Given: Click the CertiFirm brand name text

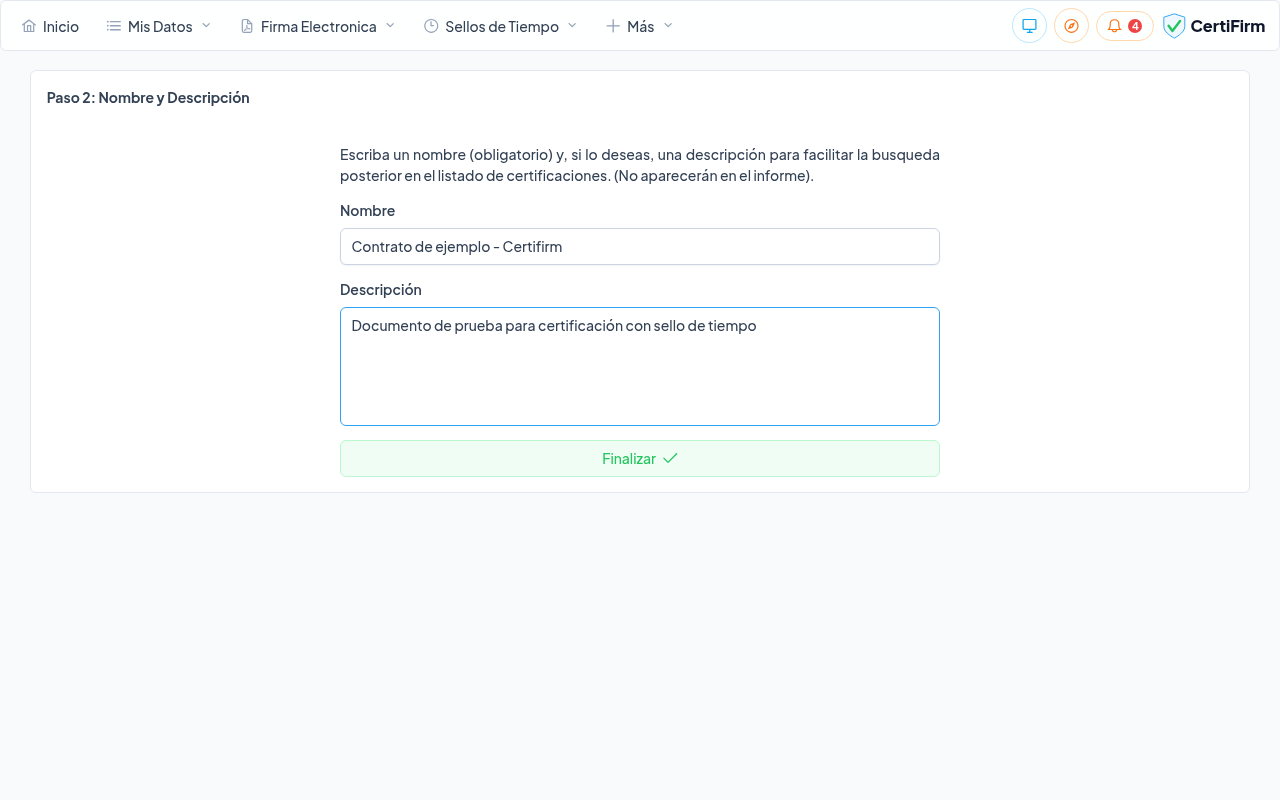Looking at the screenshot, I should (1227, 26).
